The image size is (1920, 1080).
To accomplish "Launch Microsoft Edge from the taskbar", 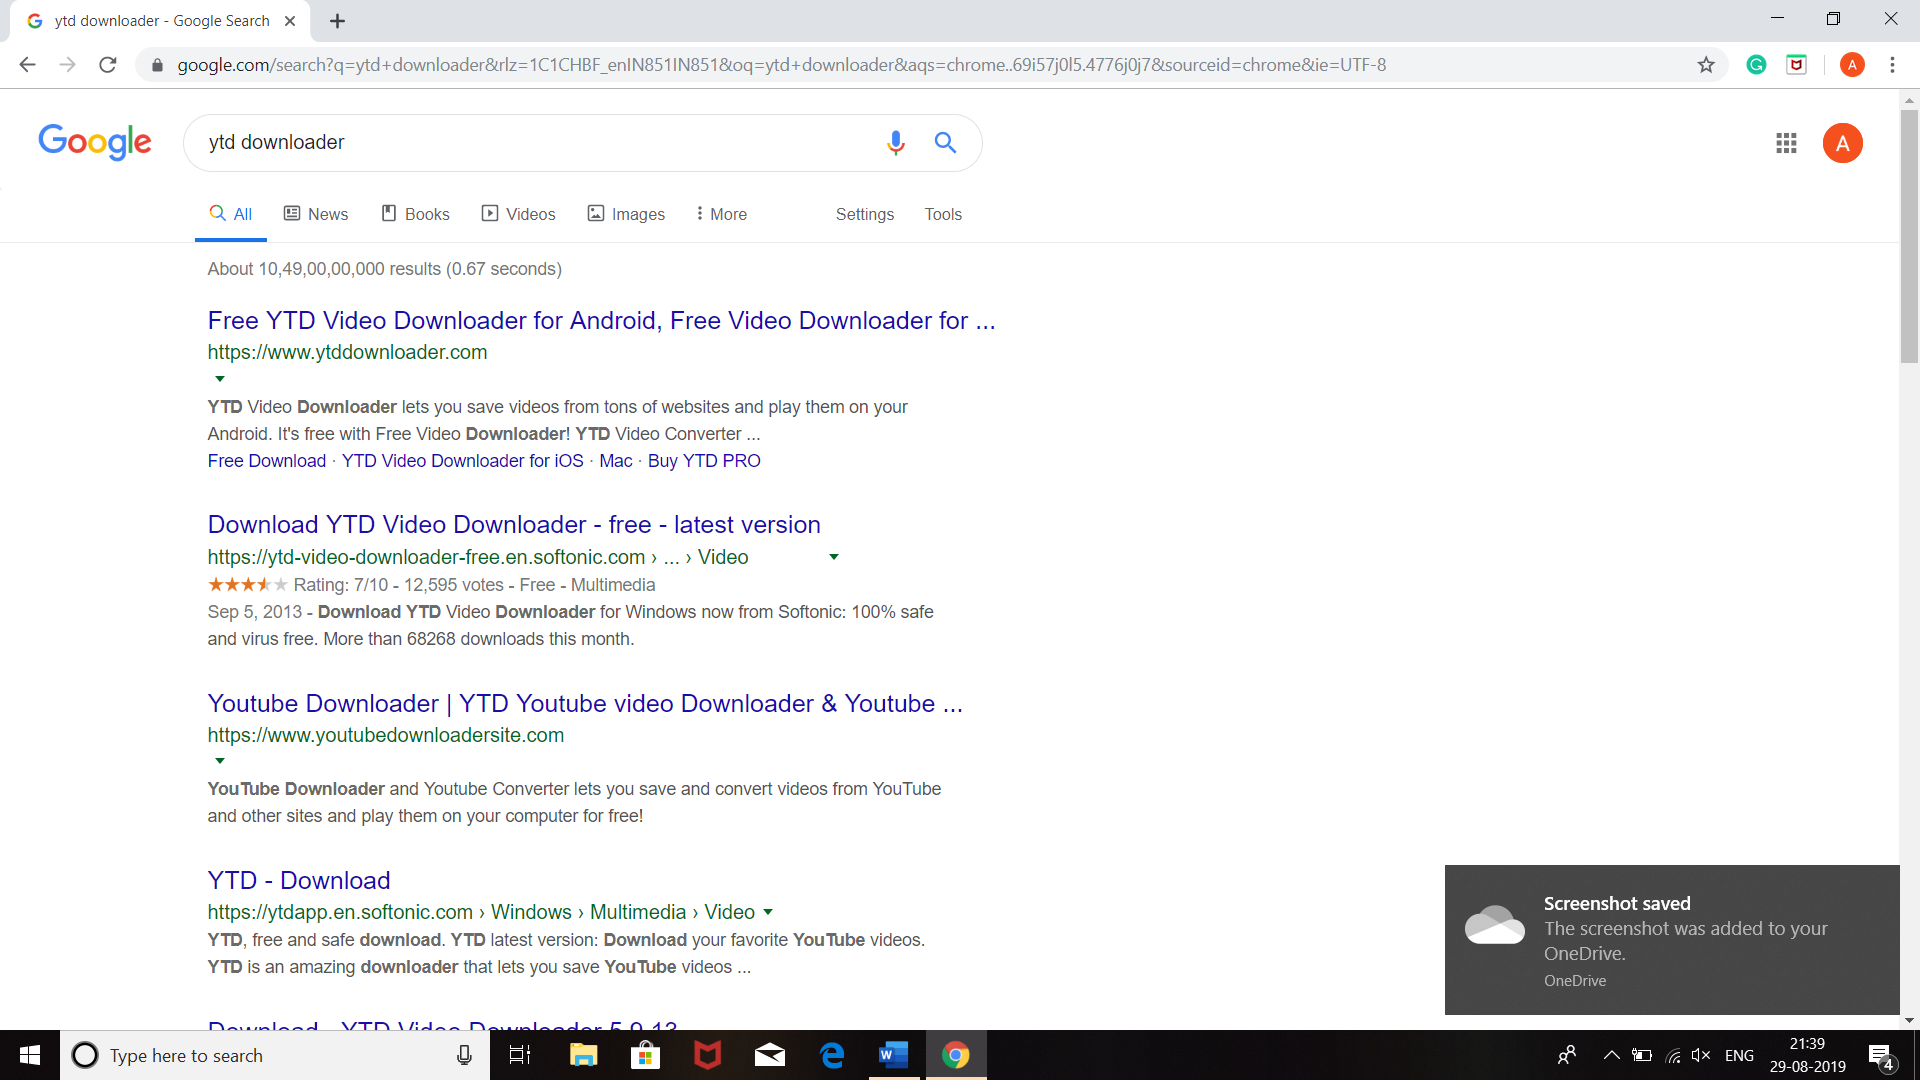I will click(831, 1055).
